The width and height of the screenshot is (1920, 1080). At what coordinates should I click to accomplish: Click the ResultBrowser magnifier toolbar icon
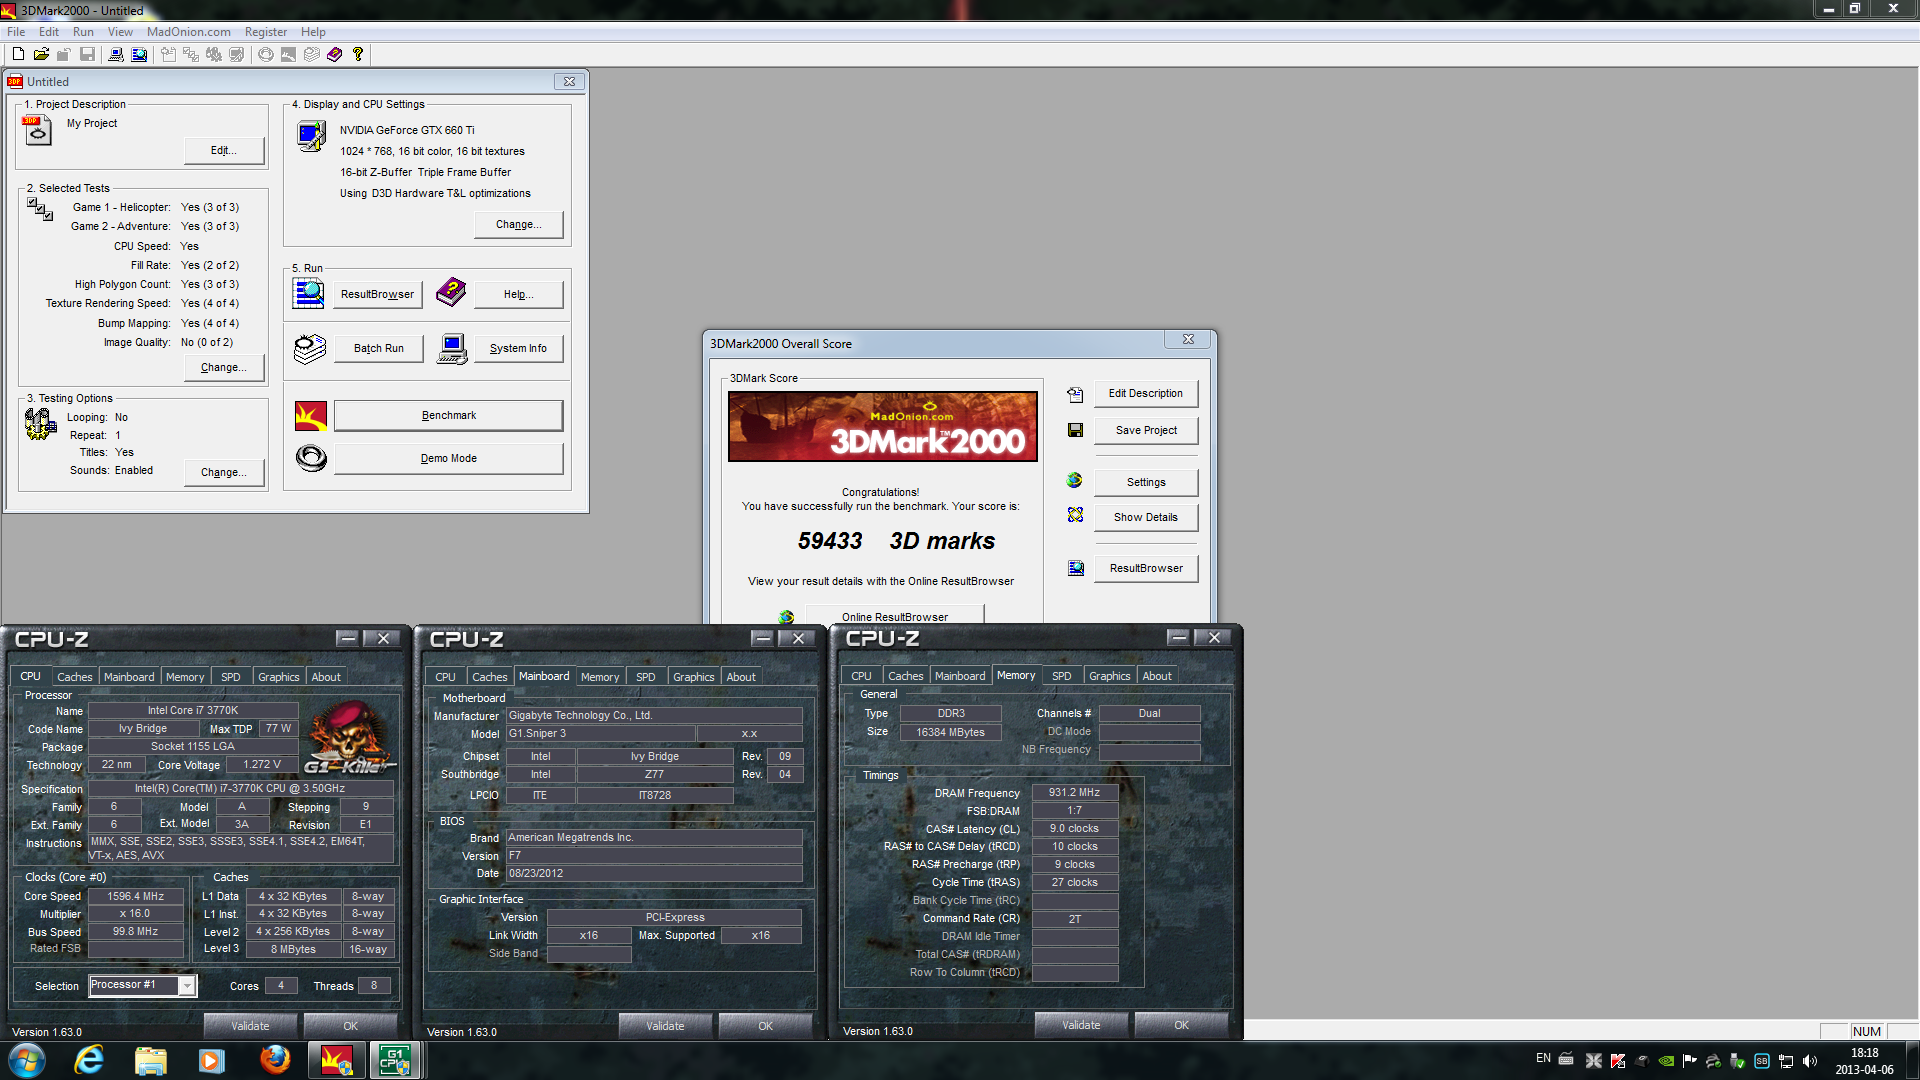[139, 54]
